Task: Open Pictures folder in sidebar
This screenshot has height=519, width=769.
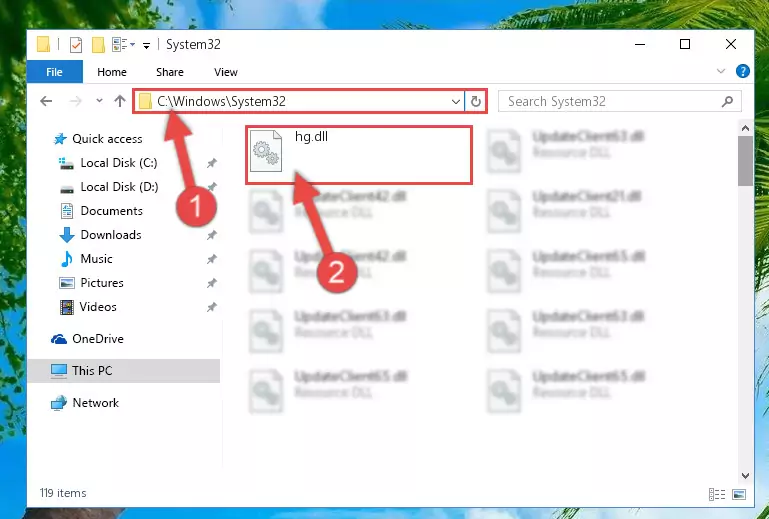Action: pyautogui.click(x=102, y=283)
